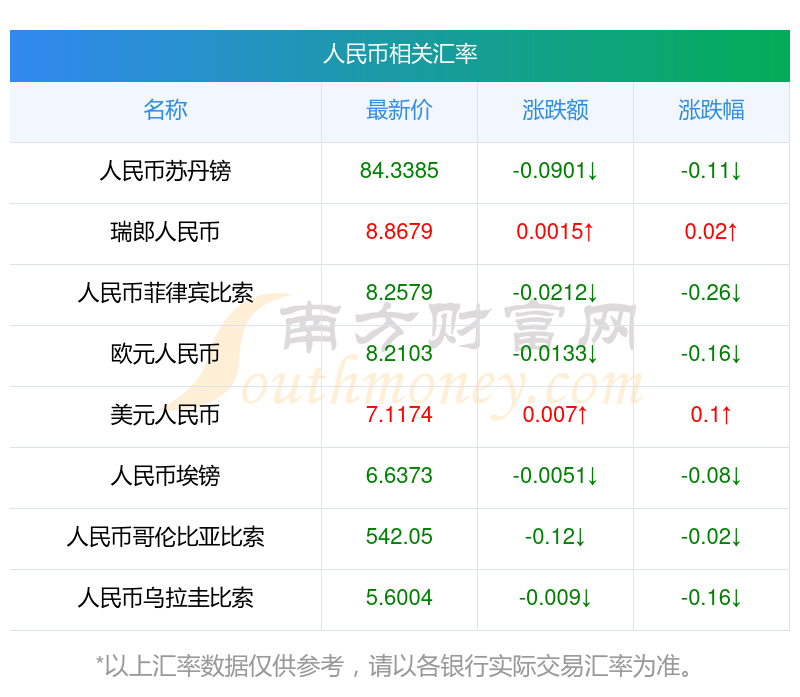Click the 0.0015↑ change amount
The width and height of the screenshot is (800, 697).
(555, 232)
